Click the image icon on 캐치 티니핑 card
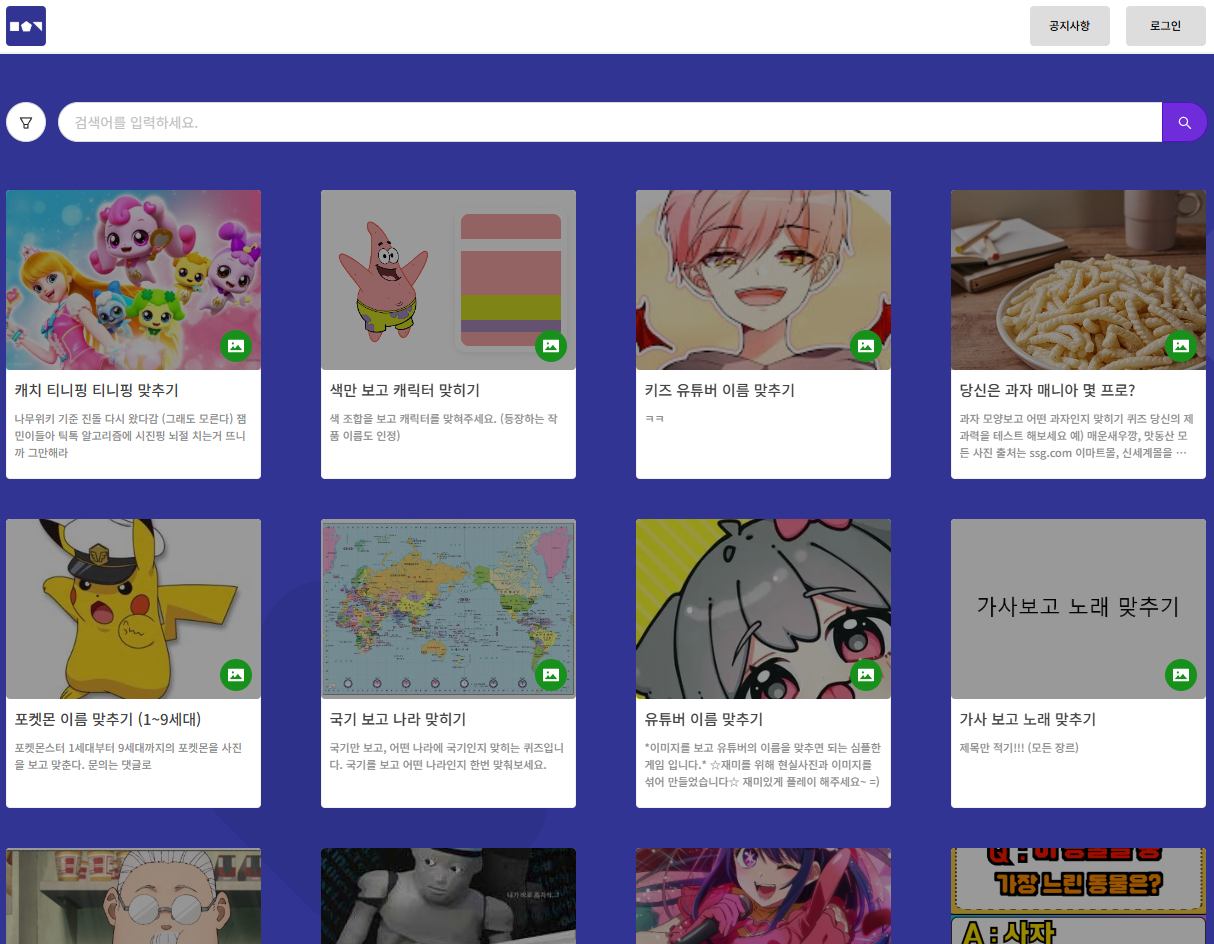Screen dimensions: 1214x944 click(x=236, y=346)
